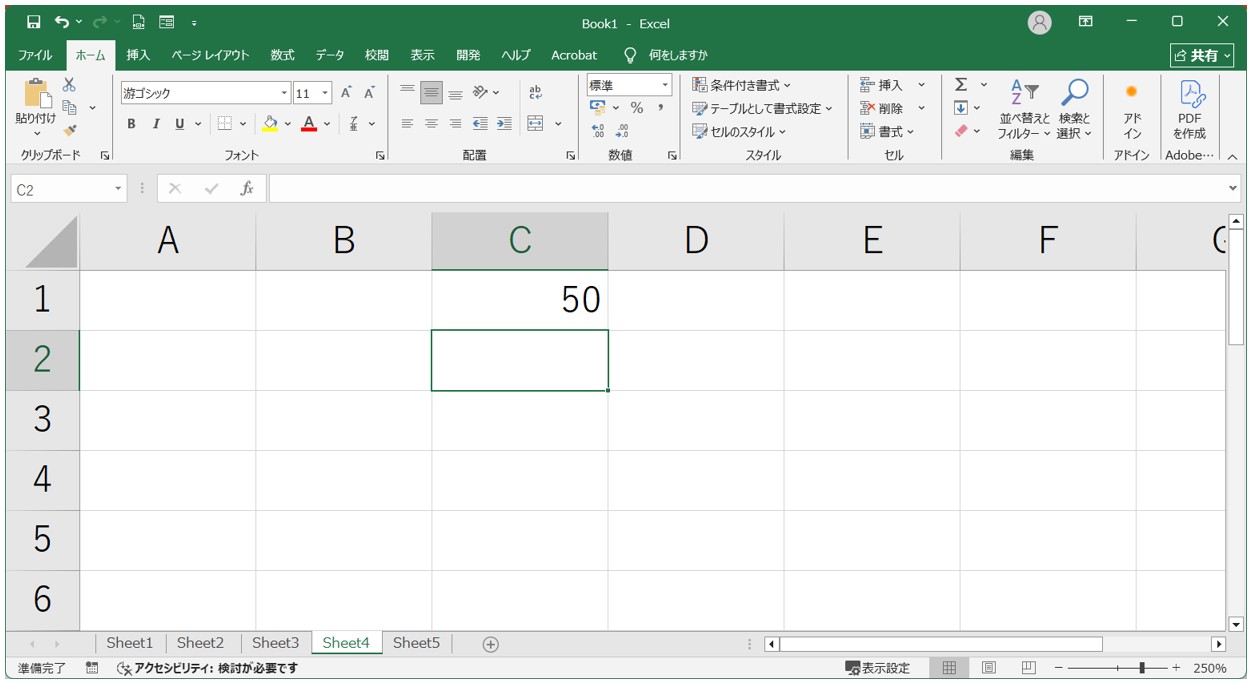Click the decrease decimal icon
1253x684 pixels.
coord(622,131)
